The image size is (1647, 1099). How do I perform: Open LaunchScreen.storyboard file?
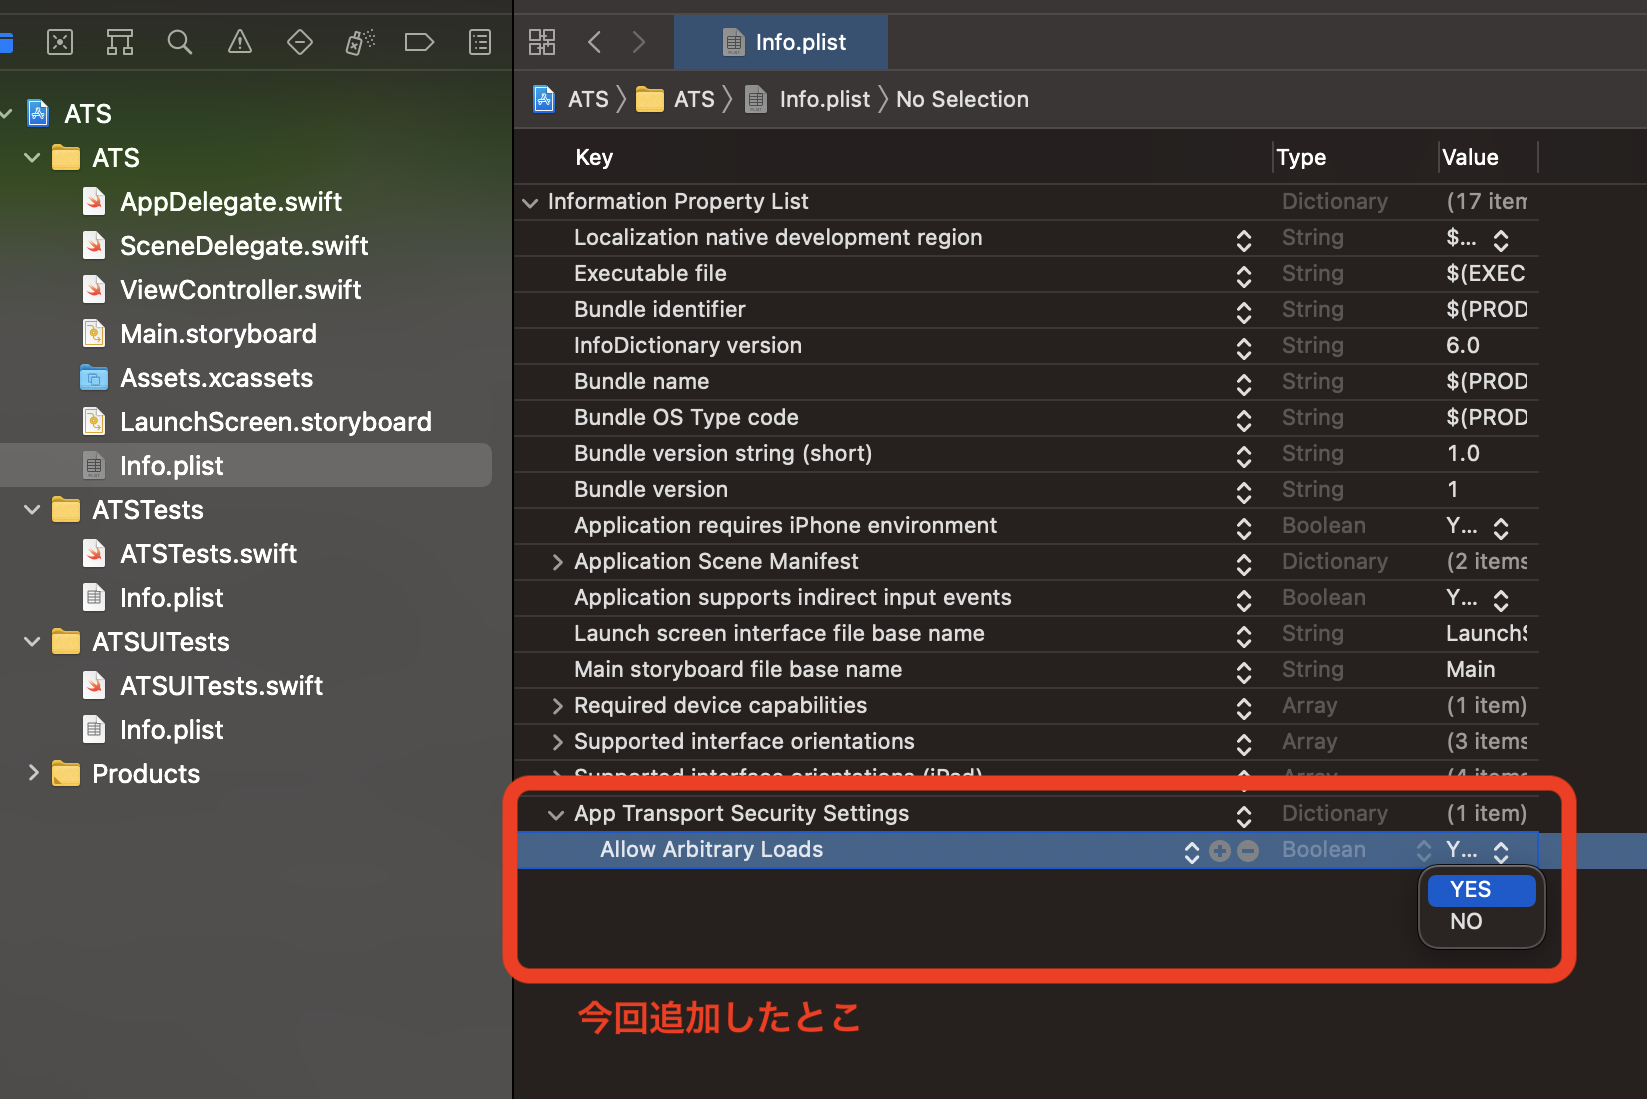pos(256,422)
